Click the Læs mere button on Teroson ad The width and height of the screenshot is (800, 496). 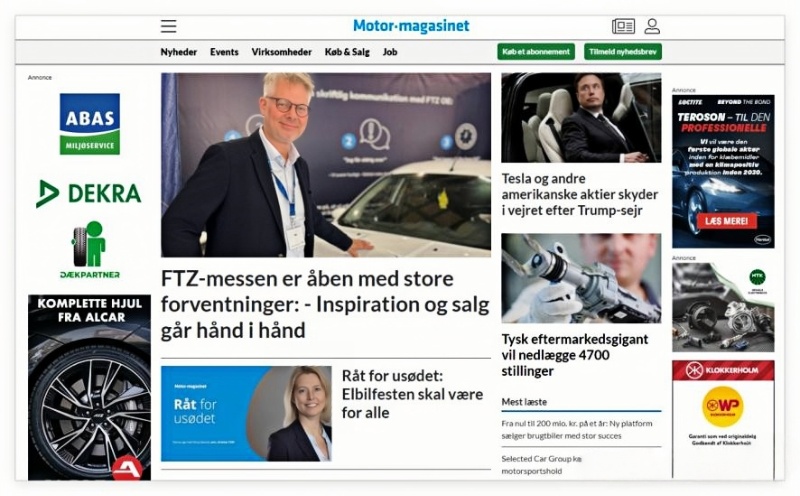727,221
